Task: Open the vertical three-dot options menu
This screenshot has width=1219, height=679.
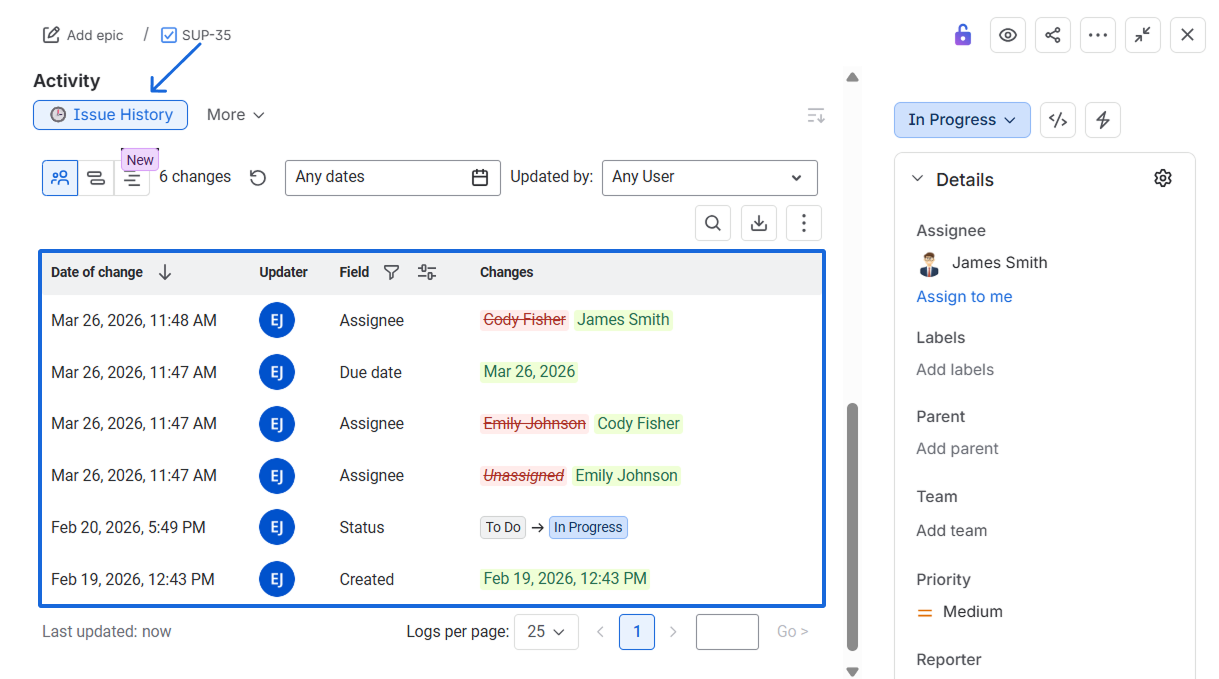Action: point(804,223)
